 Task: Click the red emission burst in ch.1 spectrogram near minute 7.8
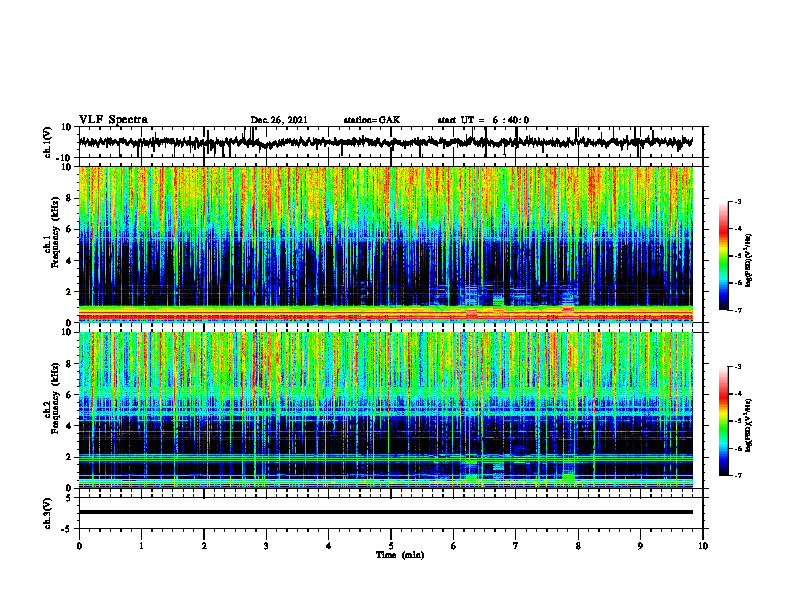tap(568, 310)
